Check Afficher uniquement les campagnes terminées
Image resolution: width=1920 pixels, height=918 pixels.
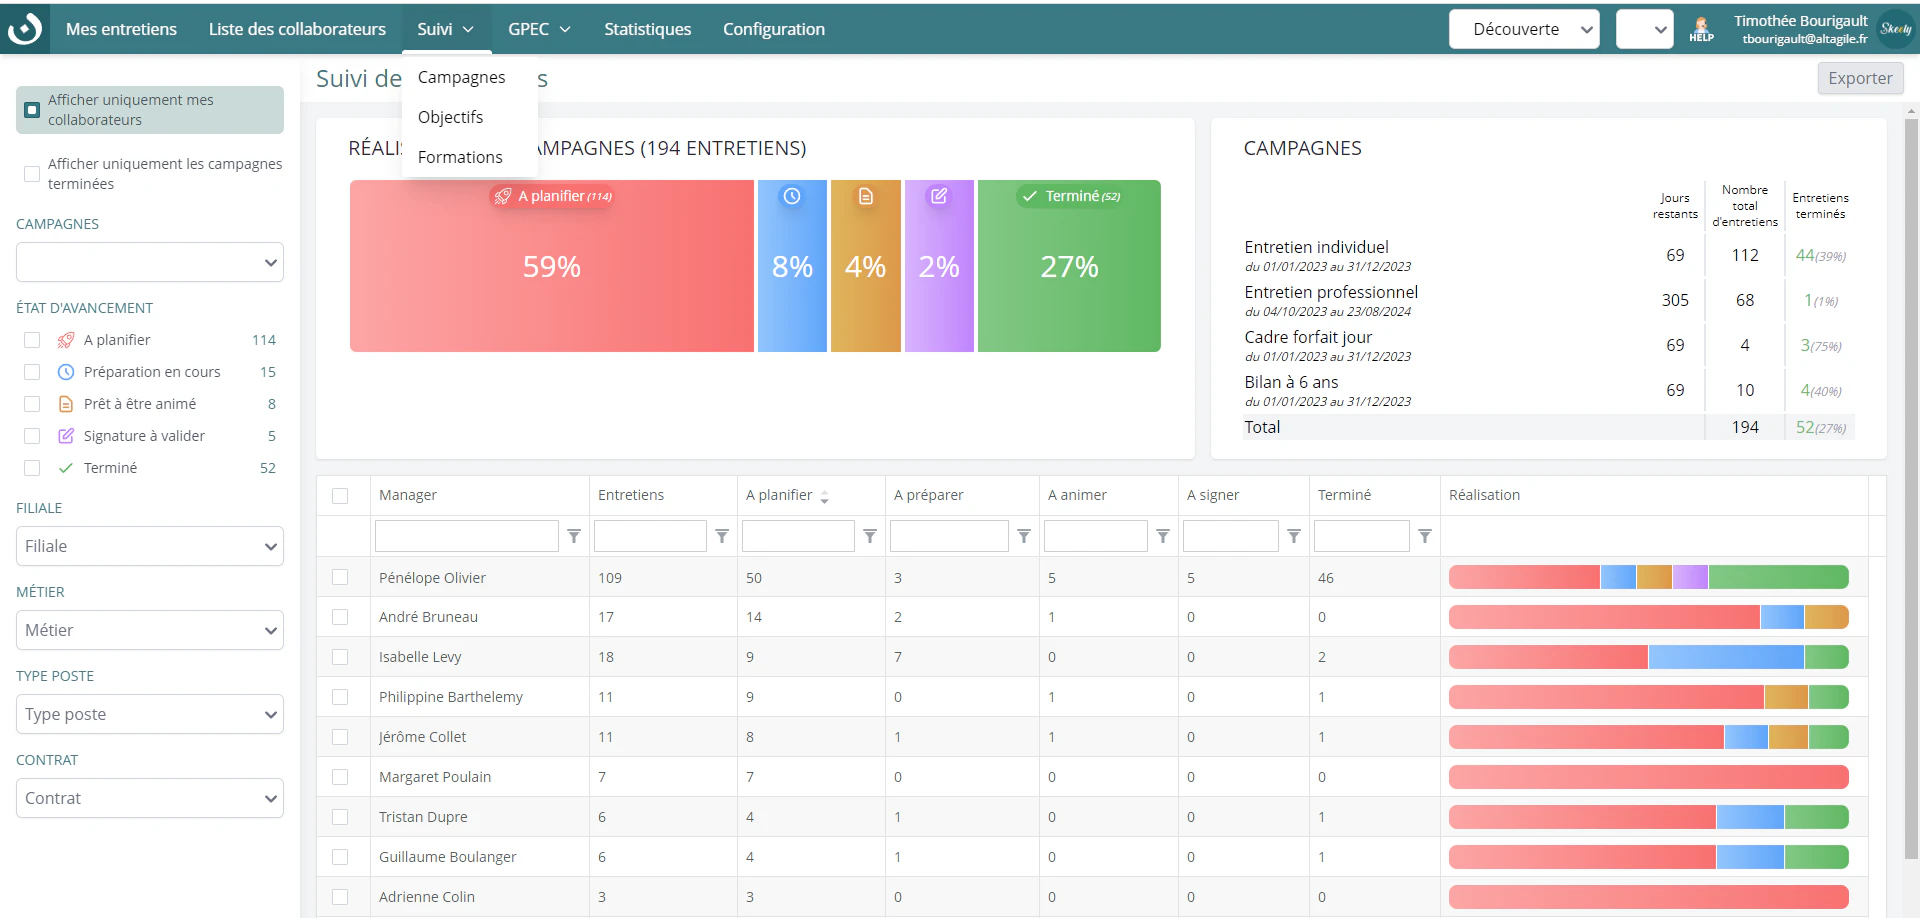click(32, 174)
